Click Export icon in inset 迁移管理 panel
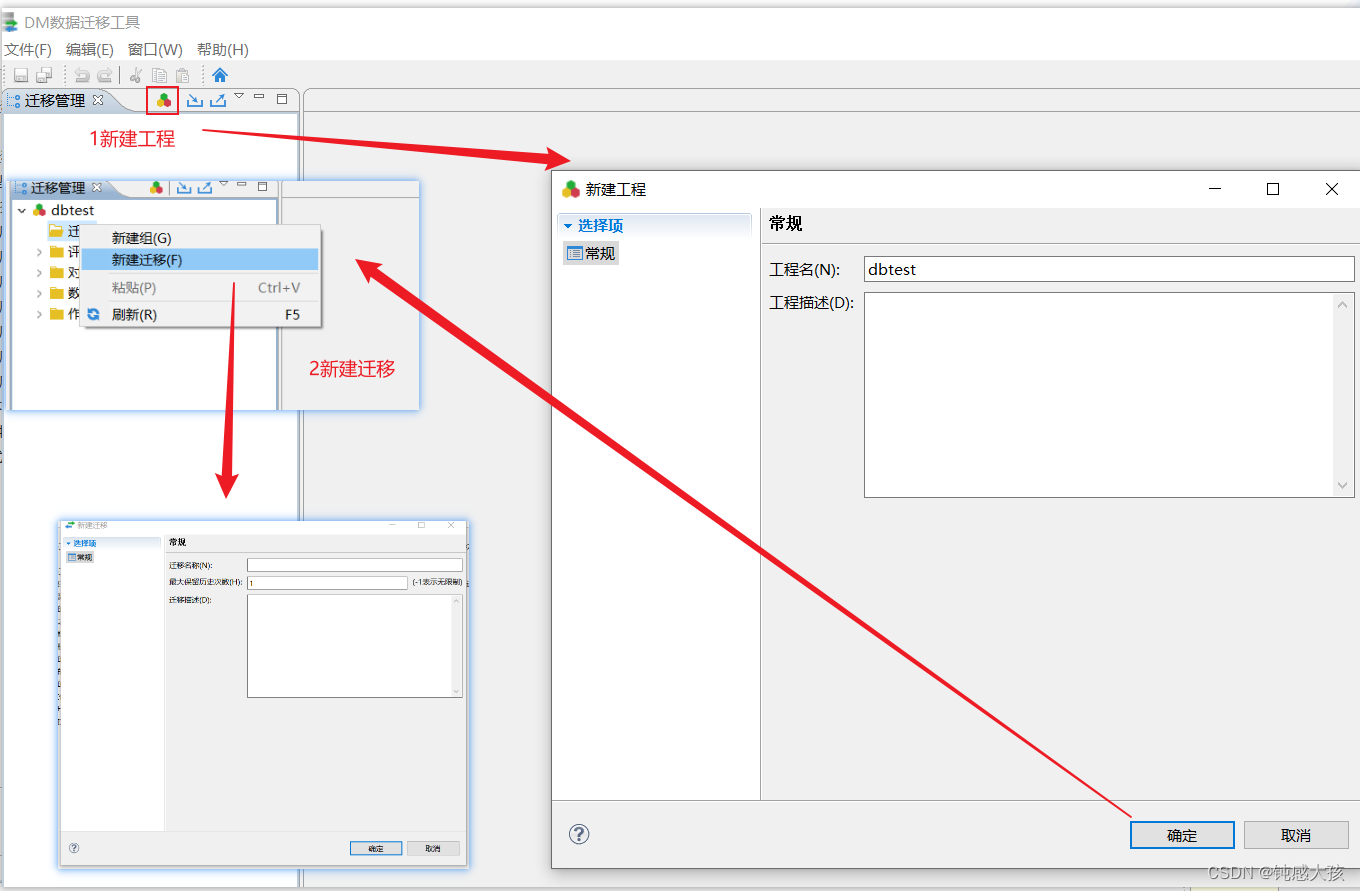 205,187
